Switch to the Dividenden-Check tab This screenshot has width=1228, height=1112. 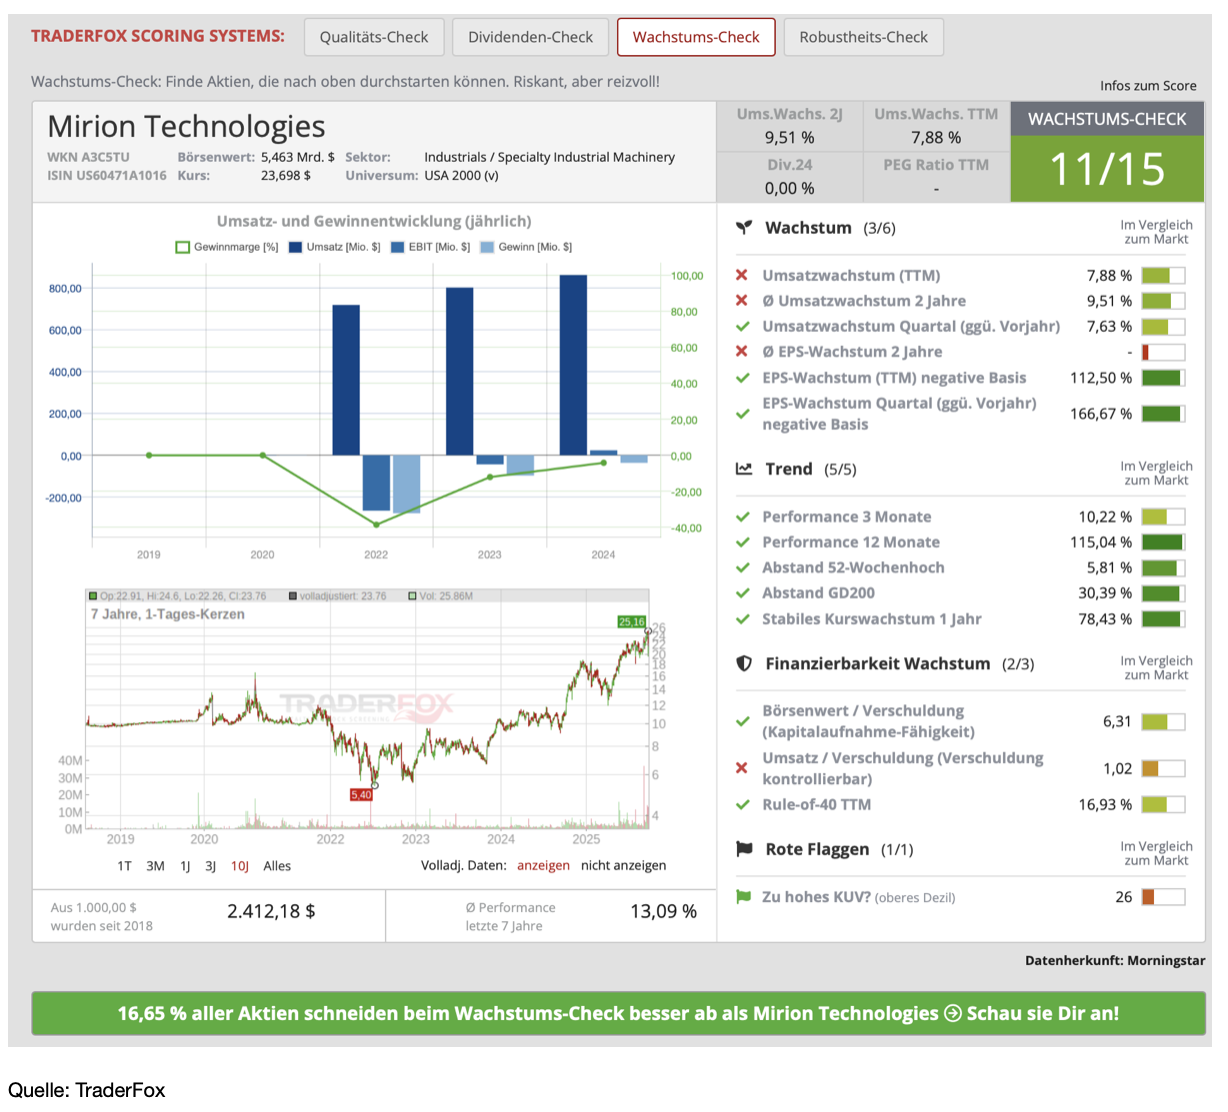coord(530,37)
